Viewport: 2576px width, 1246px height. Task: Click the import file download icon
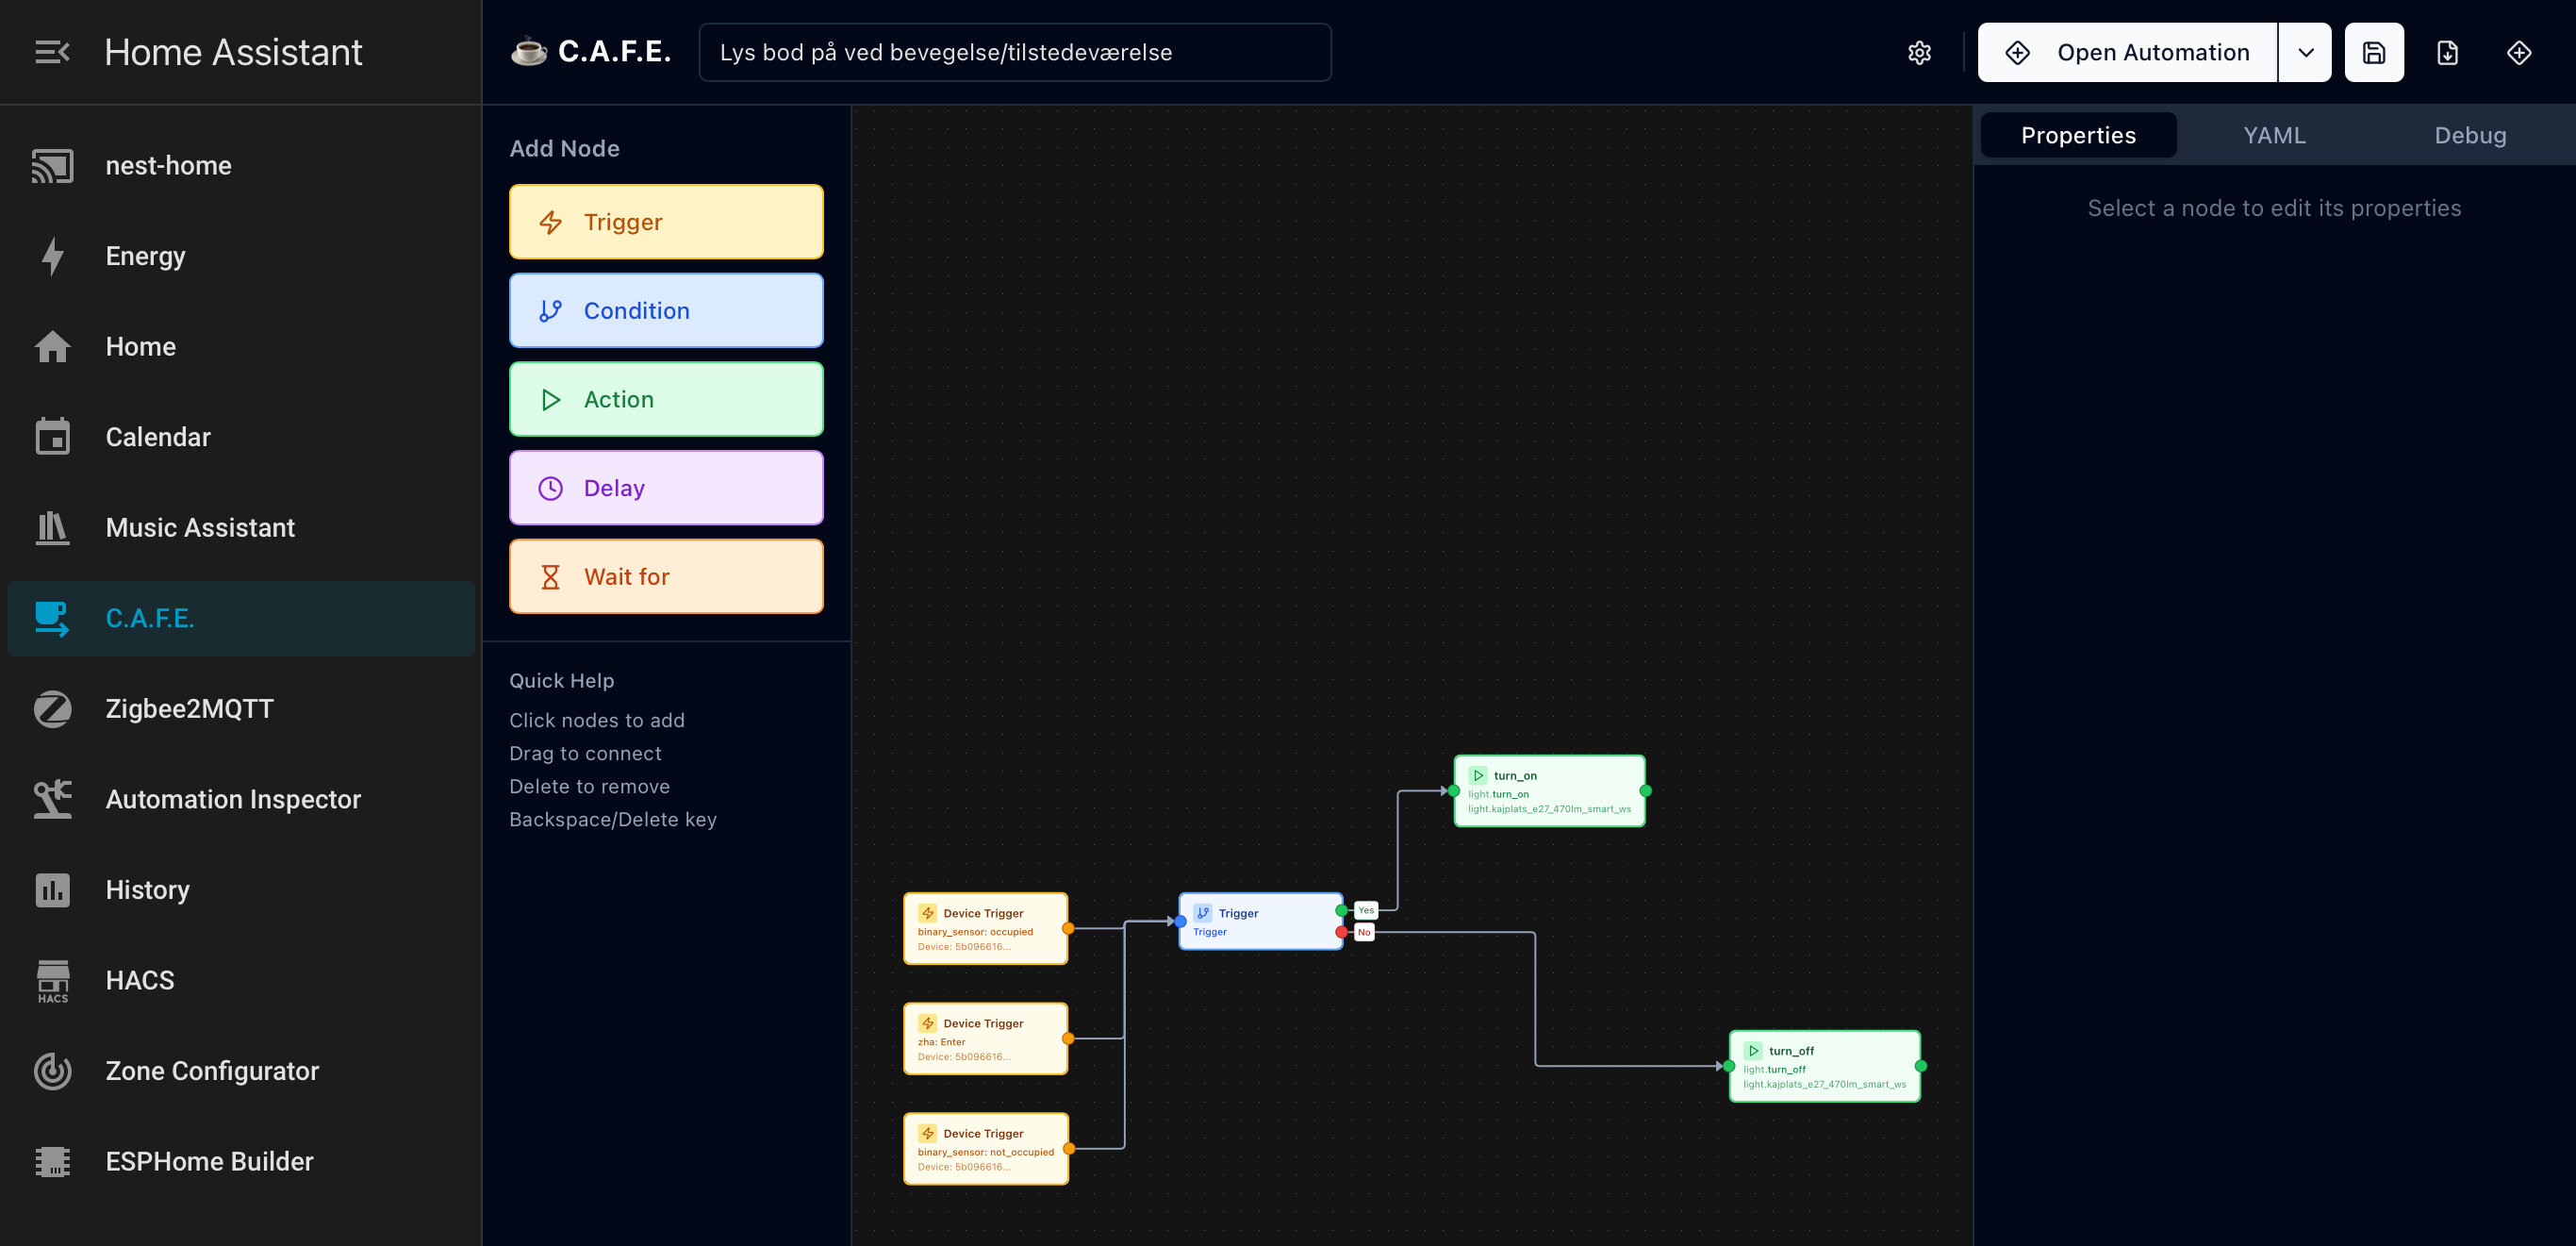click(2447, 53)
